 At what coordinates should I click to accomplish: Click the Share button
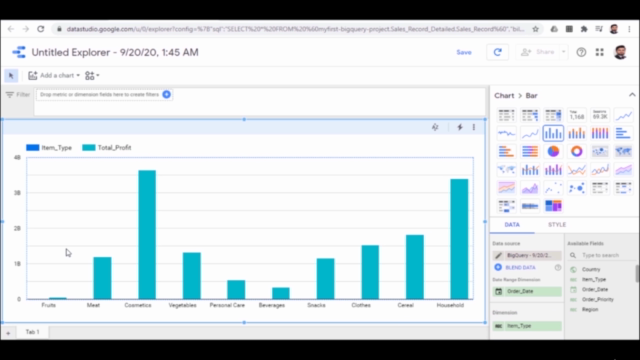539,52
